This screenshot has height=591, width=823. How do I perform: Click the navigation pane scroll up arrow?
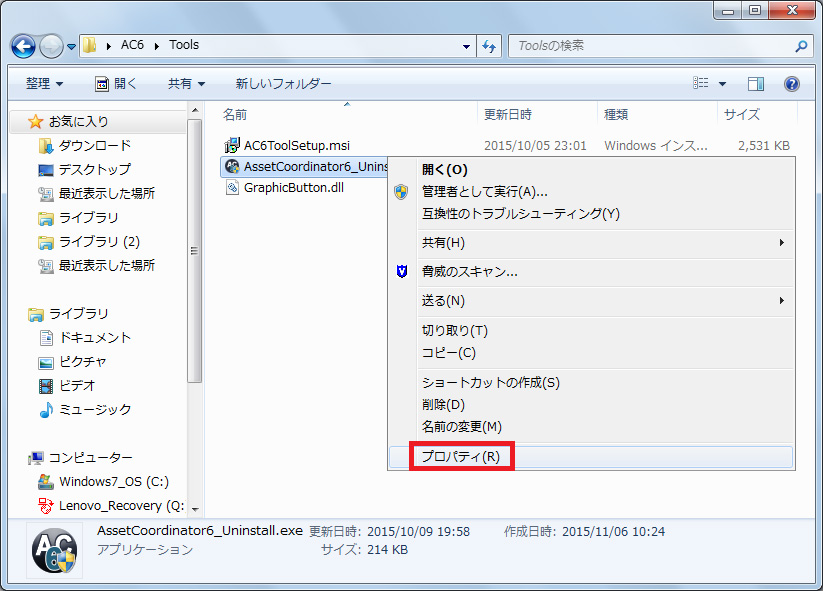point(195,110)
